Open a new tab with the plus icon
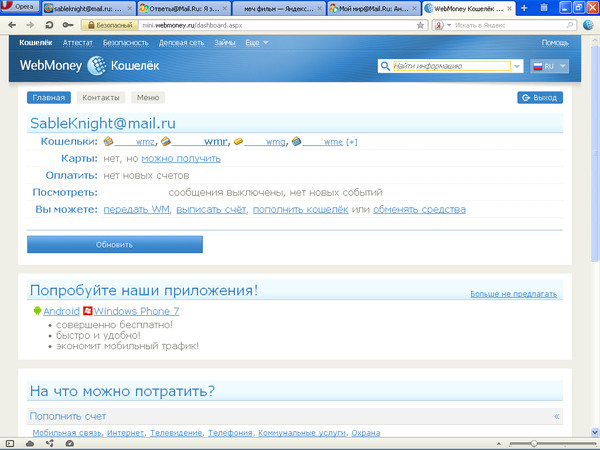The image size is (600, 450). (x=524, y=8)
